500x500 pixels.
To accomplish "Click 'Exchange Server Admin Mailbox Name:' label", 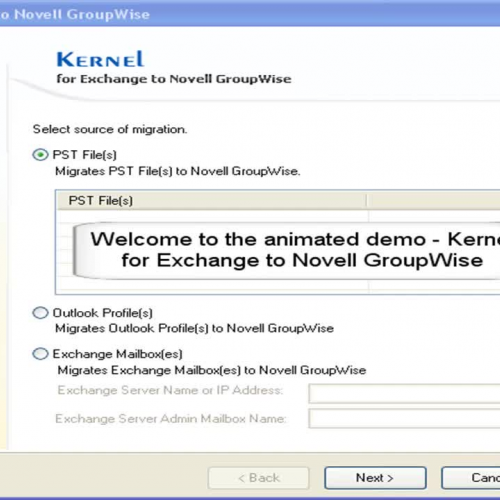I will (x=171, y=419).
